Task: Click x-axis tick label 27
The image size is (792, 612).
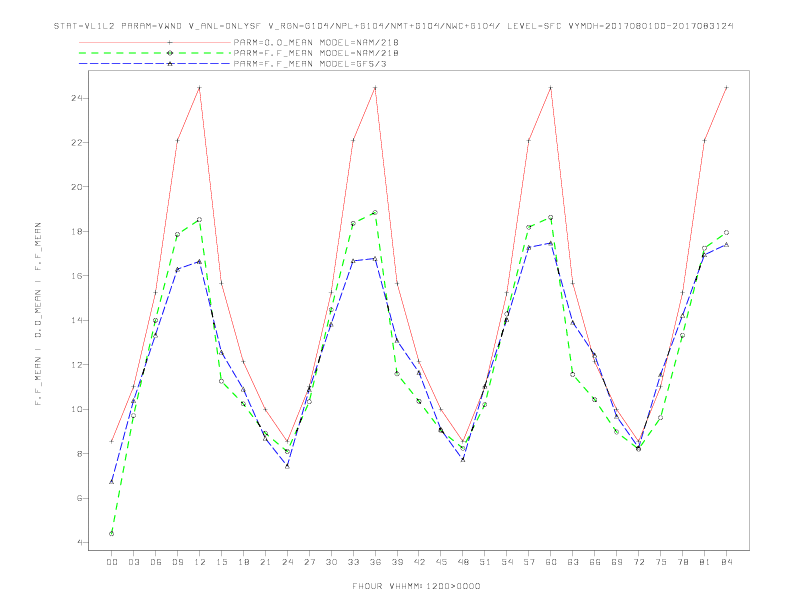Action: tap(309, 562)
